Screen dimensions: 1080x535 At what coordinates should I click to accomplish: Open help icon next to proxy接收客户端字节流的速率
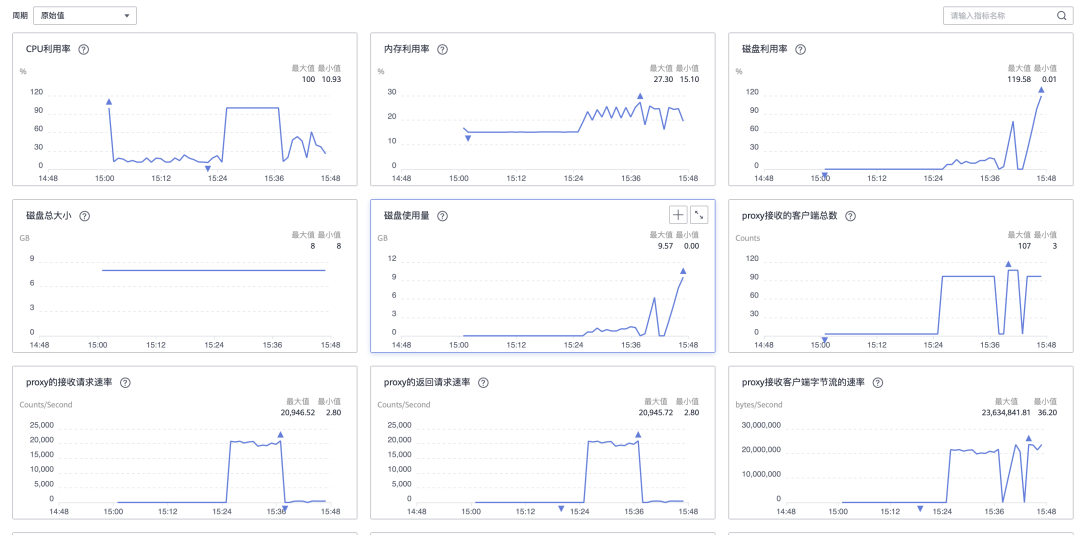(x=878, y=383)
